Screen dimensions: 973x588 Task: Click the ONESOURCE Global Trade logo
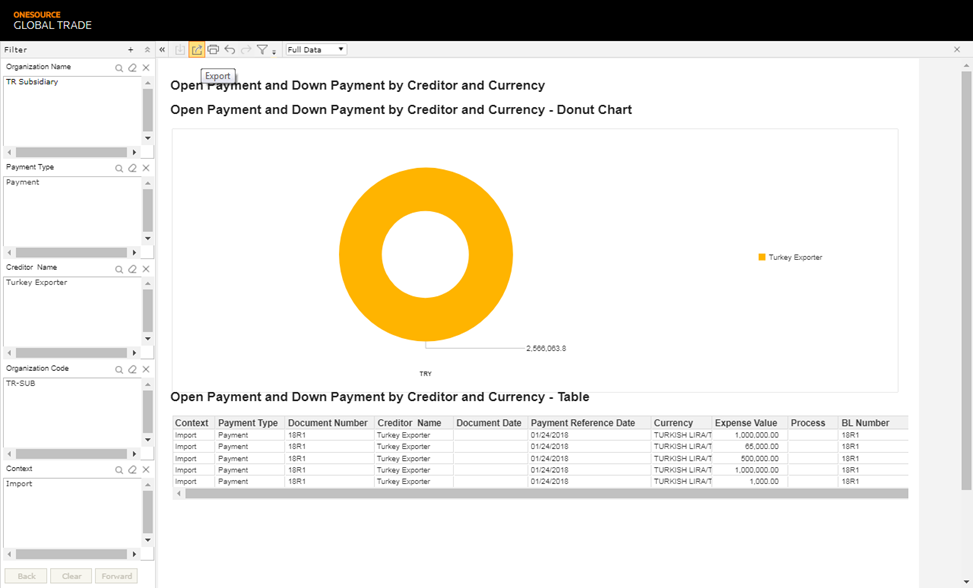pyautogui.click(x=52, y=20)
